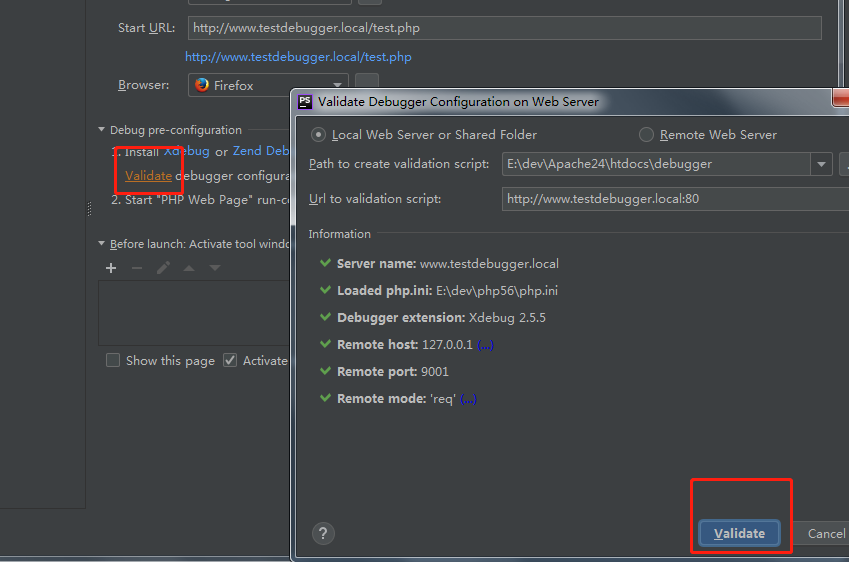Edit the before-launch task with pencil icon
Viewport: 849px width, 562px height.
pos(163,268)
